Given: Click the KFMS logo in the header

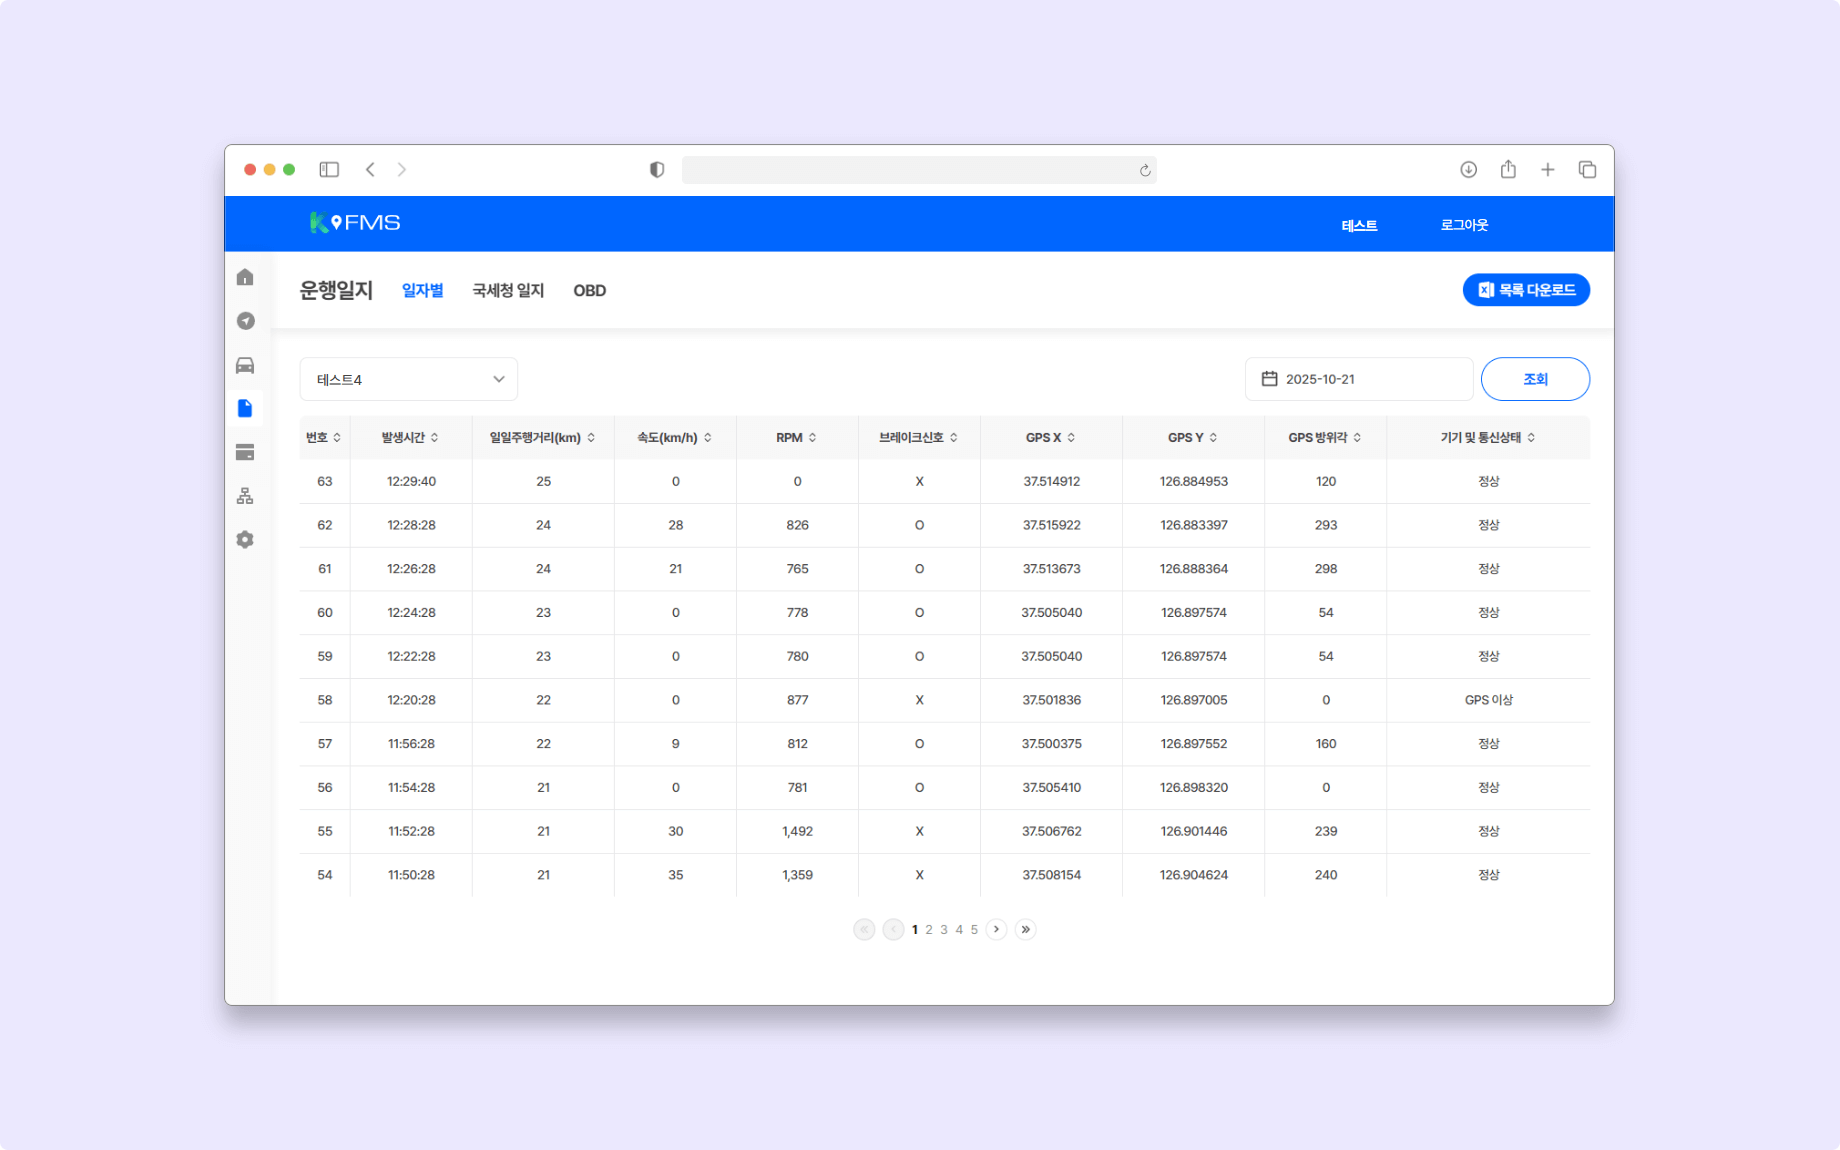Looking at the screenshot, I should 355,223.
